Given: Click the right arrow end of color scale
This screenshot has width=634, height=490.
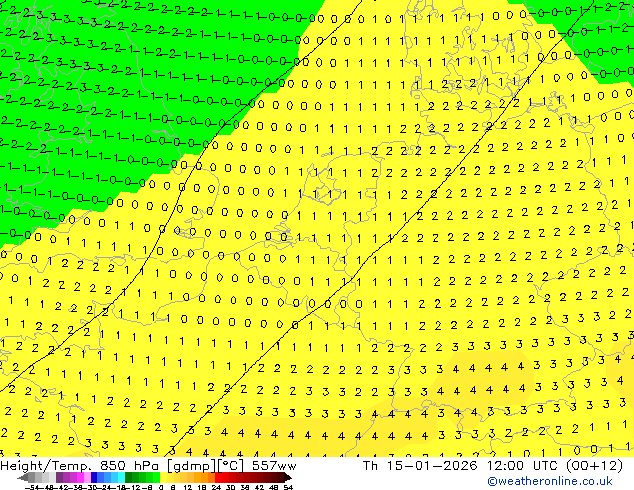Looking at the screenshot, I should click(x=288, y=477).
